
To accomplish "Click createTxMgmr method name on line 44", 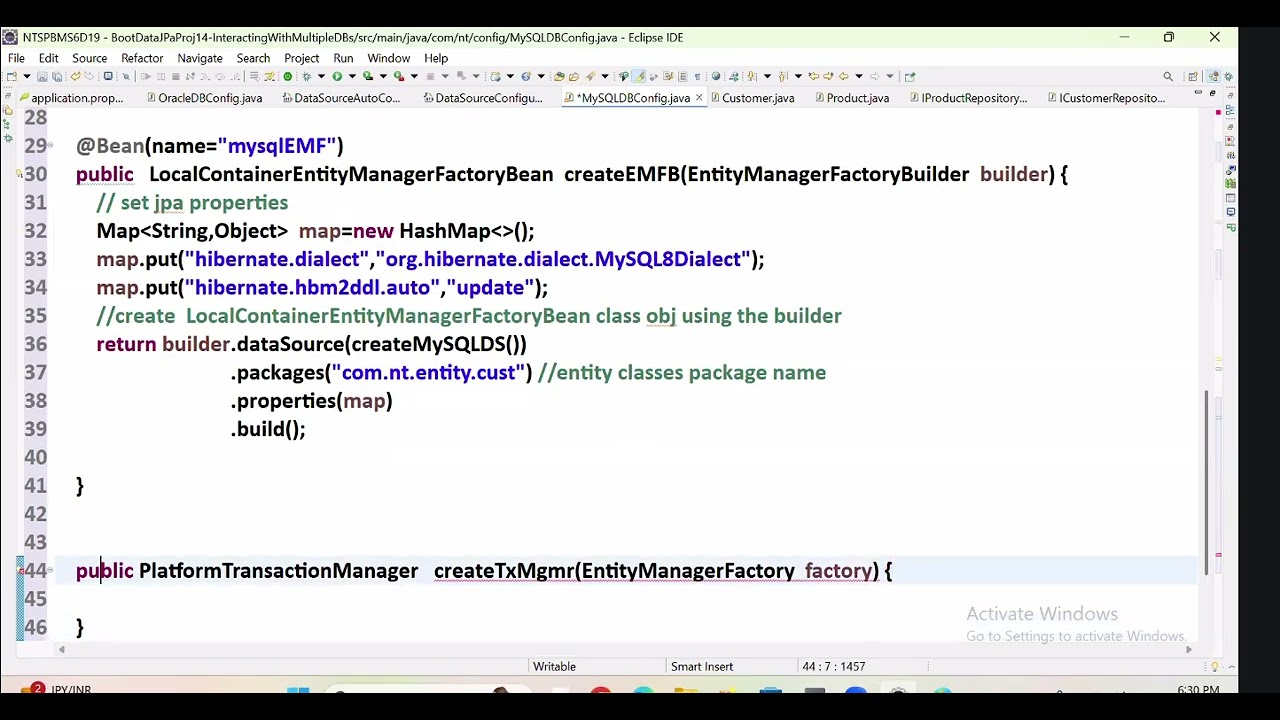I will 503,571.
